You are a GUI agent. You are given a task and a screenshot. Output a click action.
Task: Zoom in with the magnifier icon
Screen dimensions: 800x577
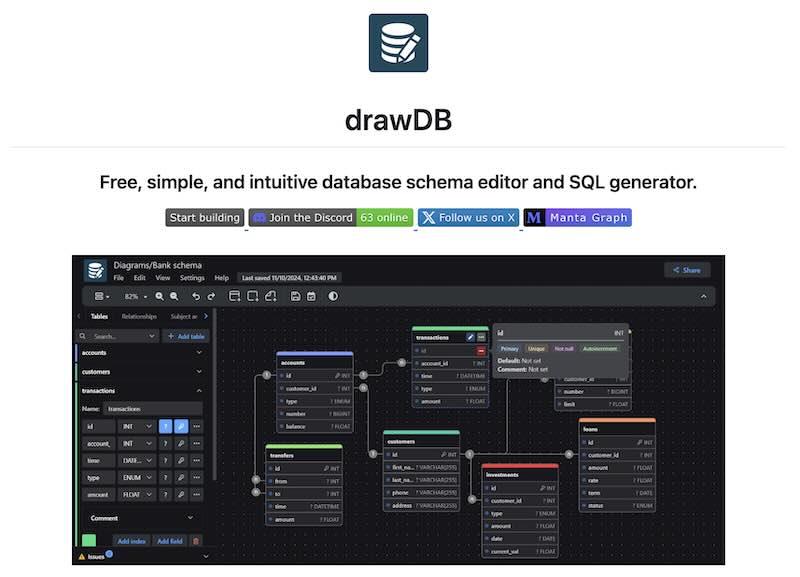pos(158,297)
